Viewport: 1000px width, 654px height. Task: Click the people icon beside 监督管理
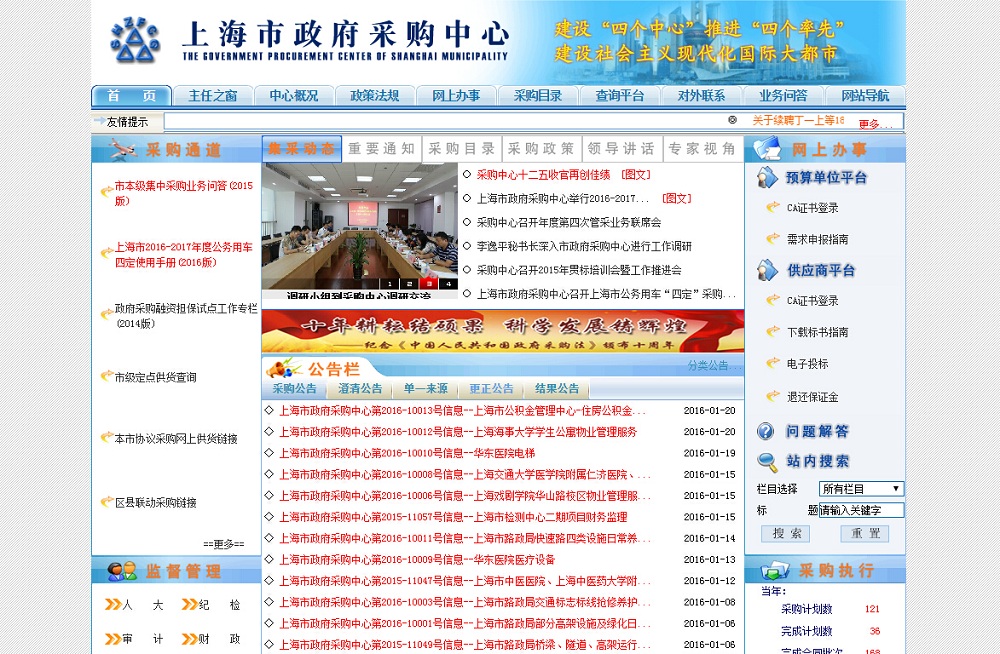(x=122, y=571)
